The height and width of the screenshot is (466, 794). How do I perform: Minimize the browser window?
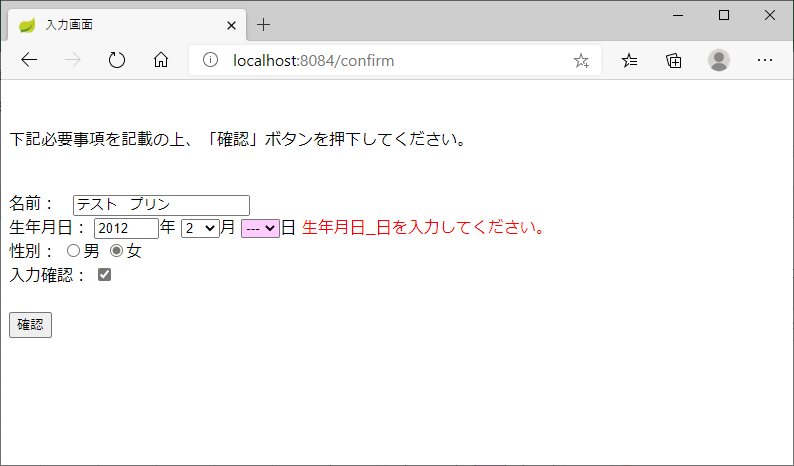678,15
